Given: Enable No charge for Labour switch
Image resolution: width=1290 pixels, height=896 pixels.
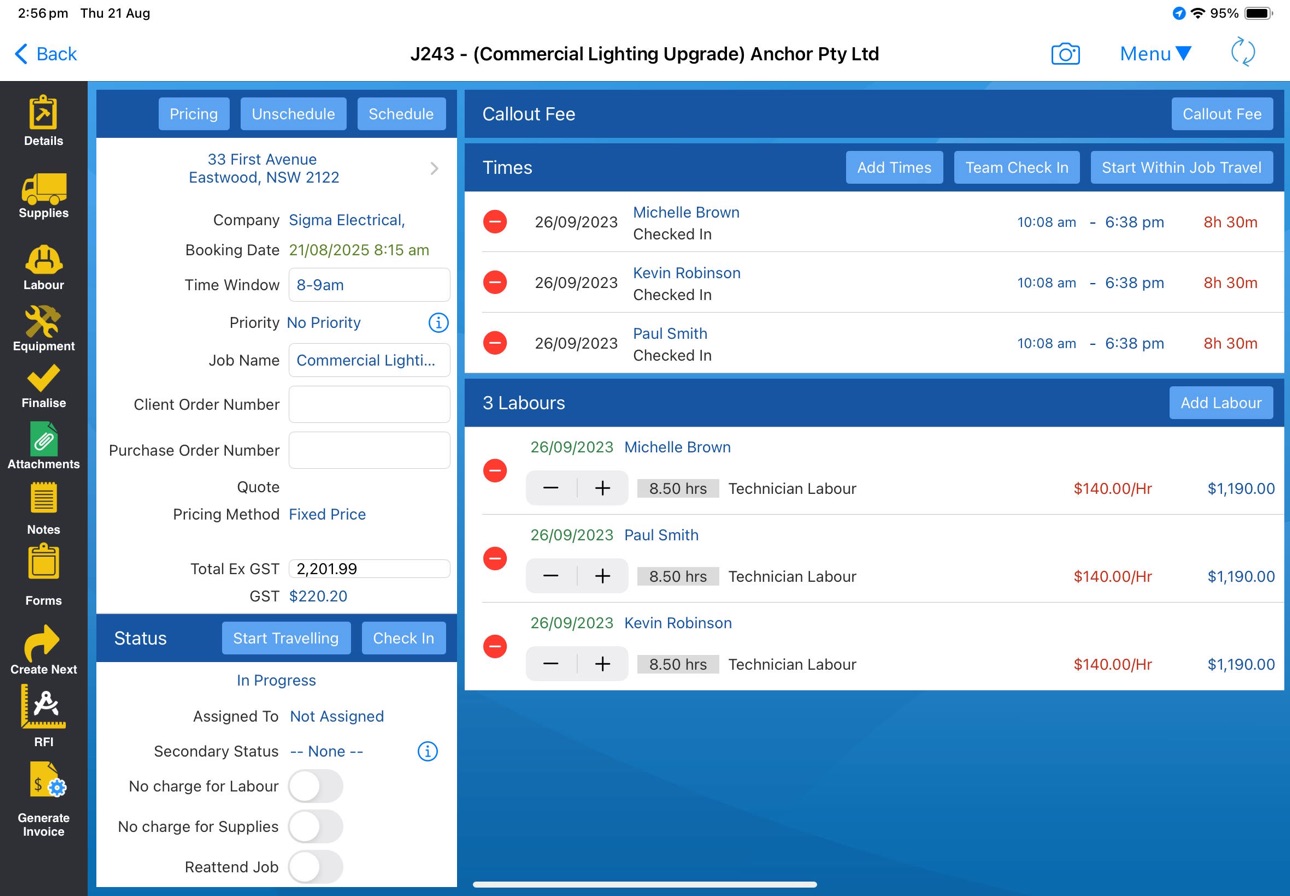Looking at the screenshot, I should tap(316, 786).
